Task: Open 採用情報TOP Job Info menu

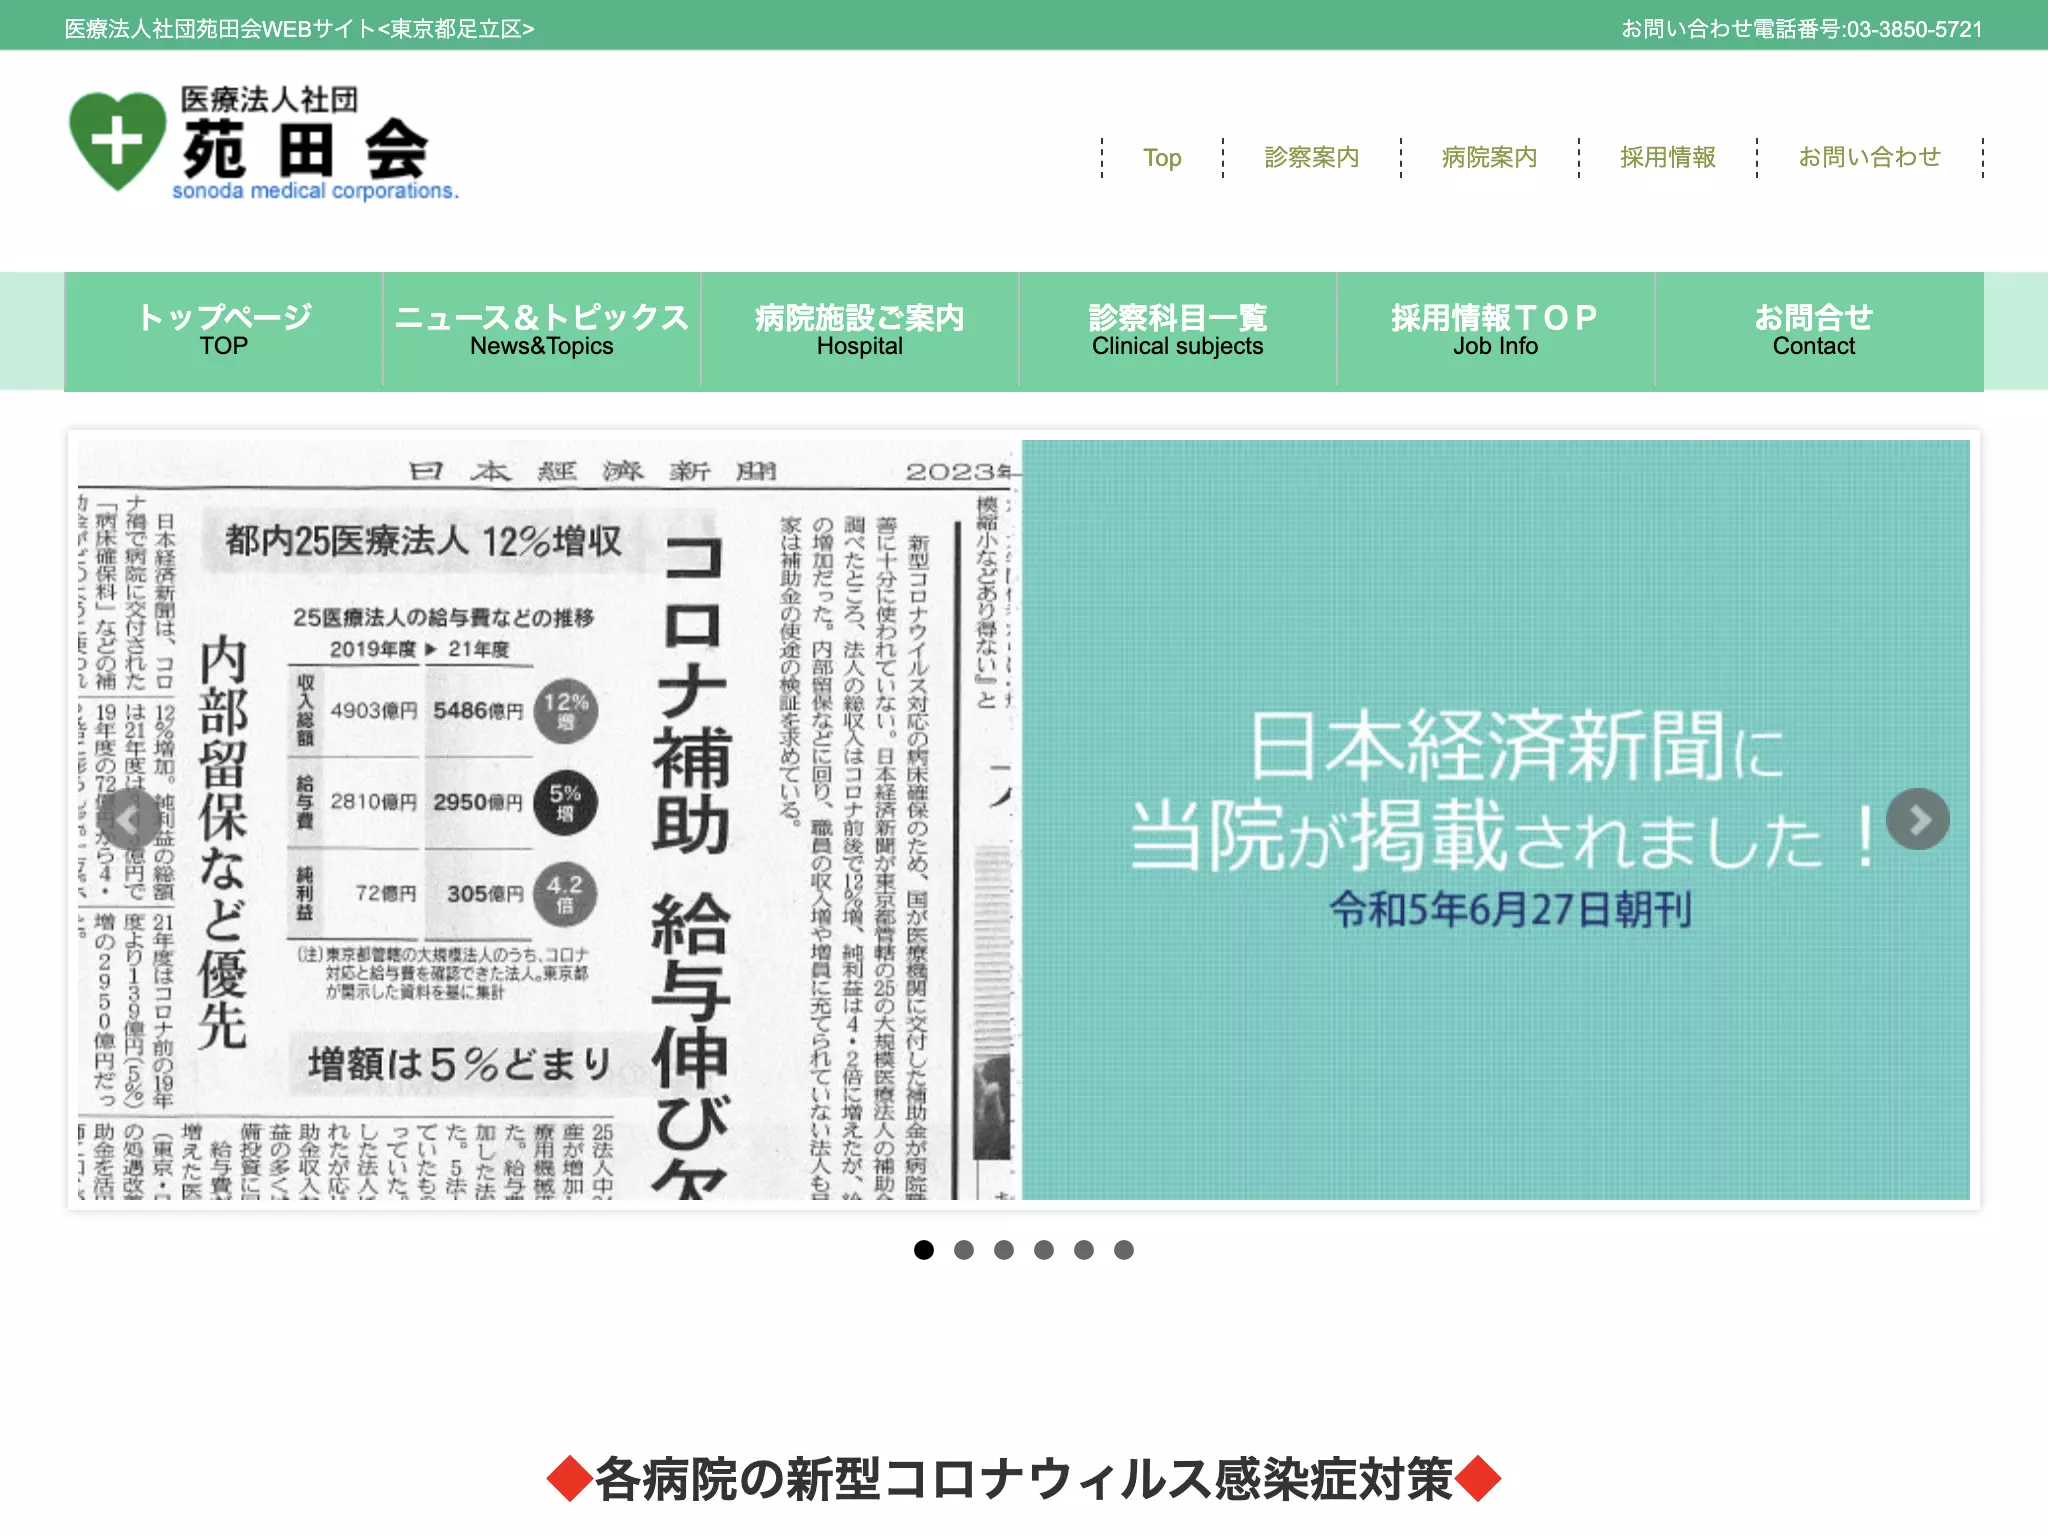Action: point(1496,331)
